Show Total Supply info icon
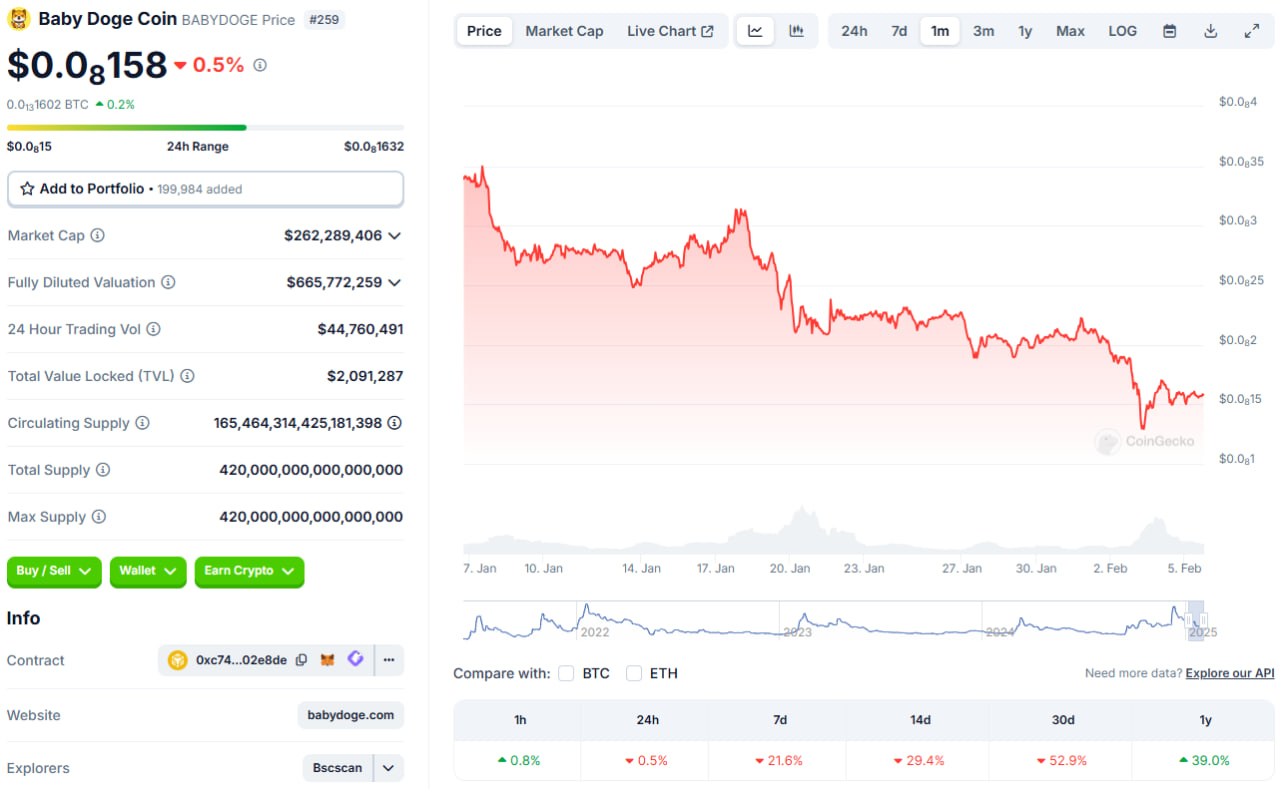The height and width of the screenshot is (789, 1280). 102,470
